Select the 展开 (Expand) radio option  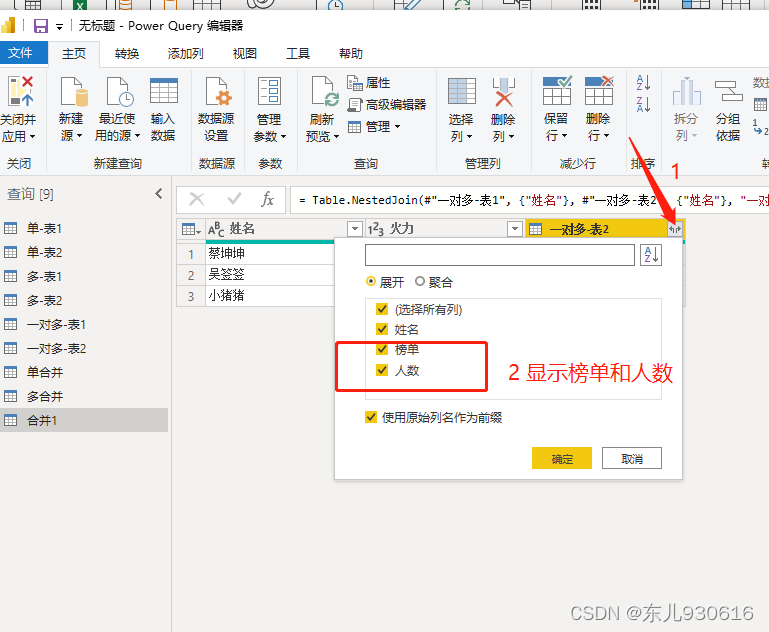371,282
